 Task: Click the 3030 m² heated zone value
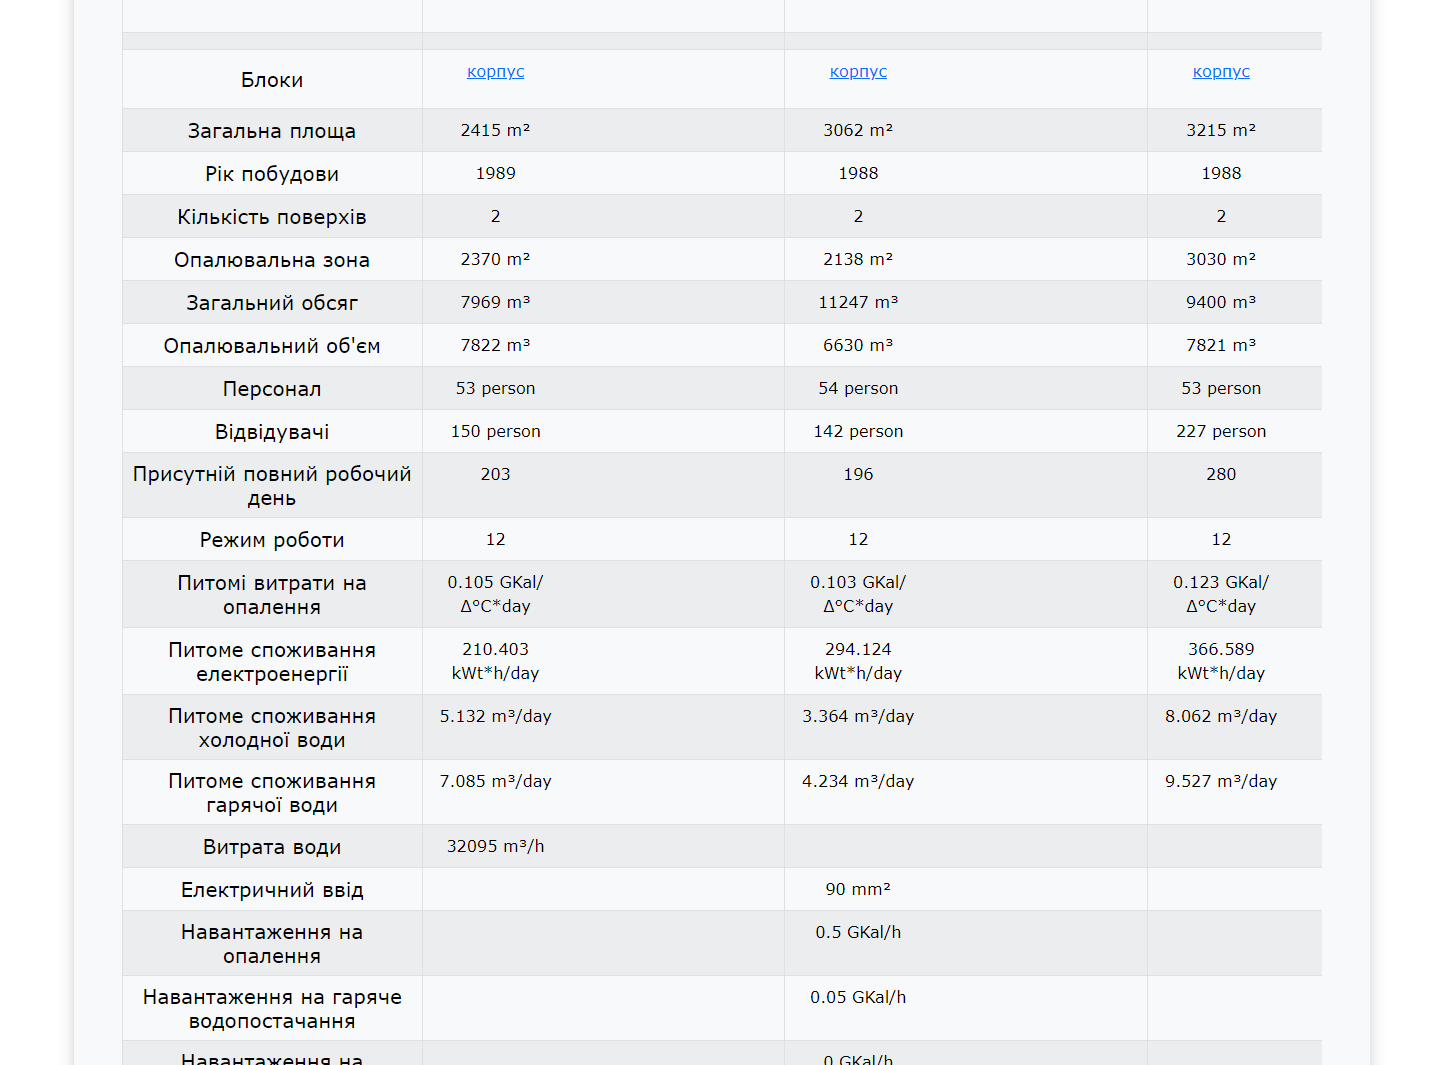[1220, 259]
